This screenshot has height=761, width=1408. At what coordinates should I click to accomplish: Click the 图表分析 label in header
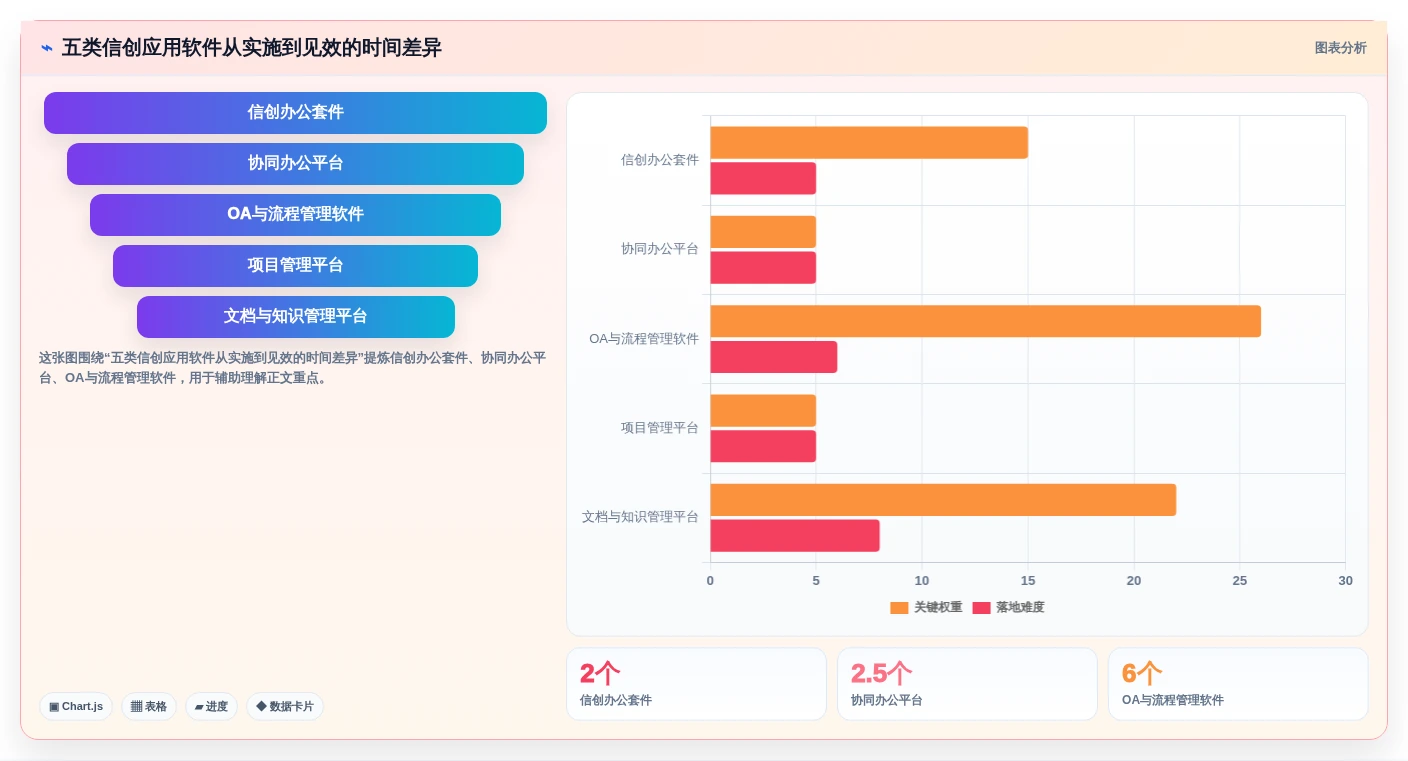tap(1340, 48)
